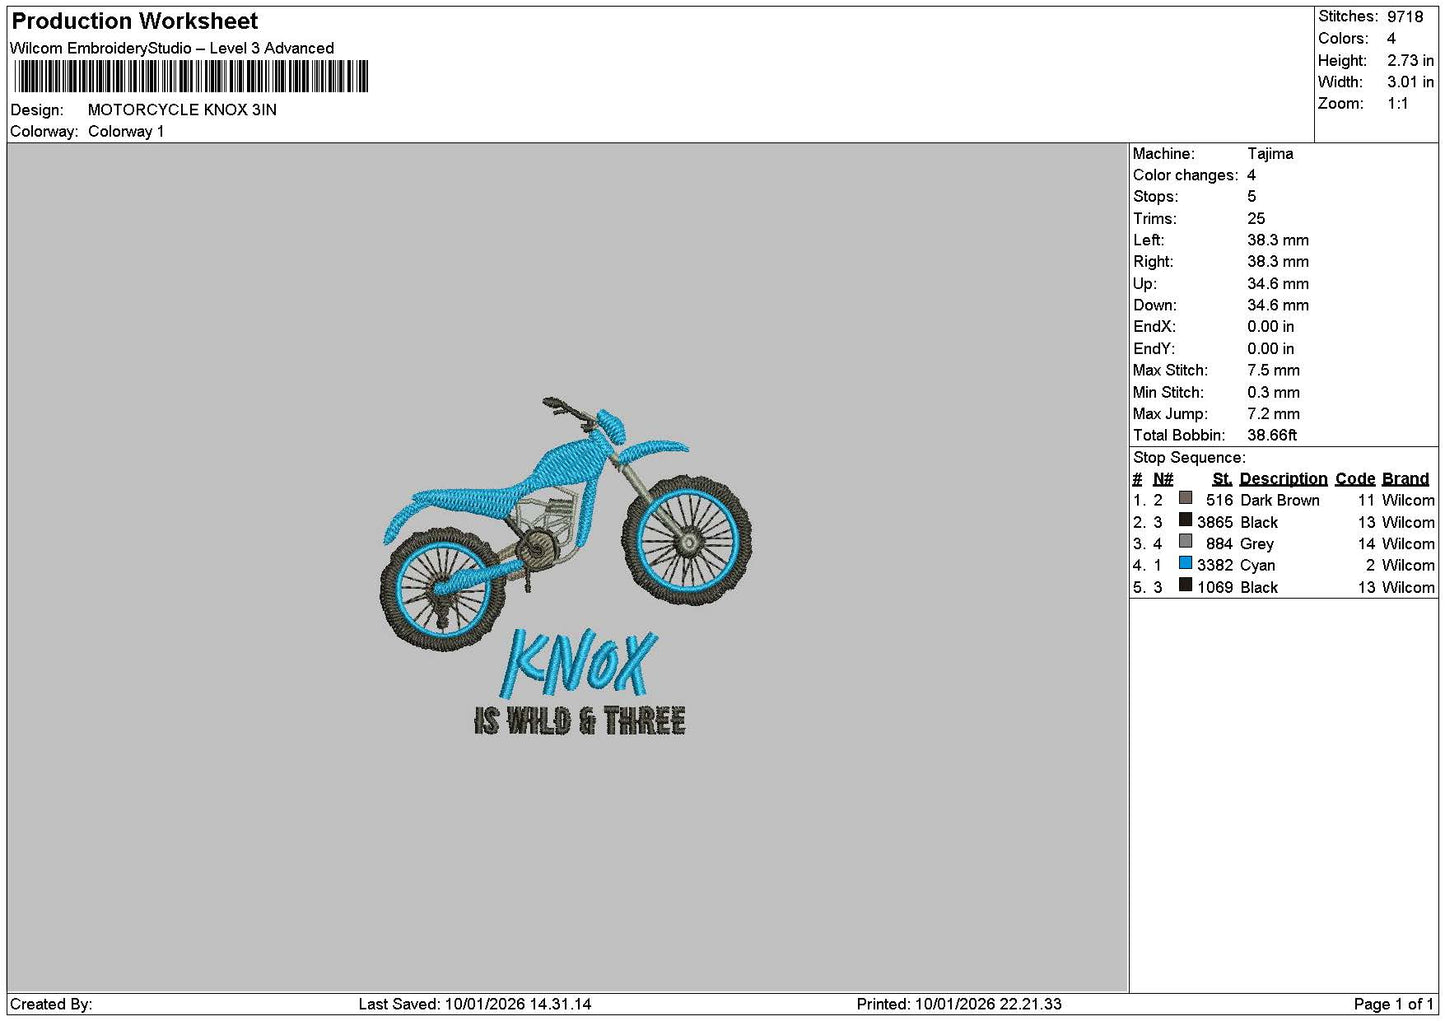Click the Min Stitch value 0.3 mm

1273,393
